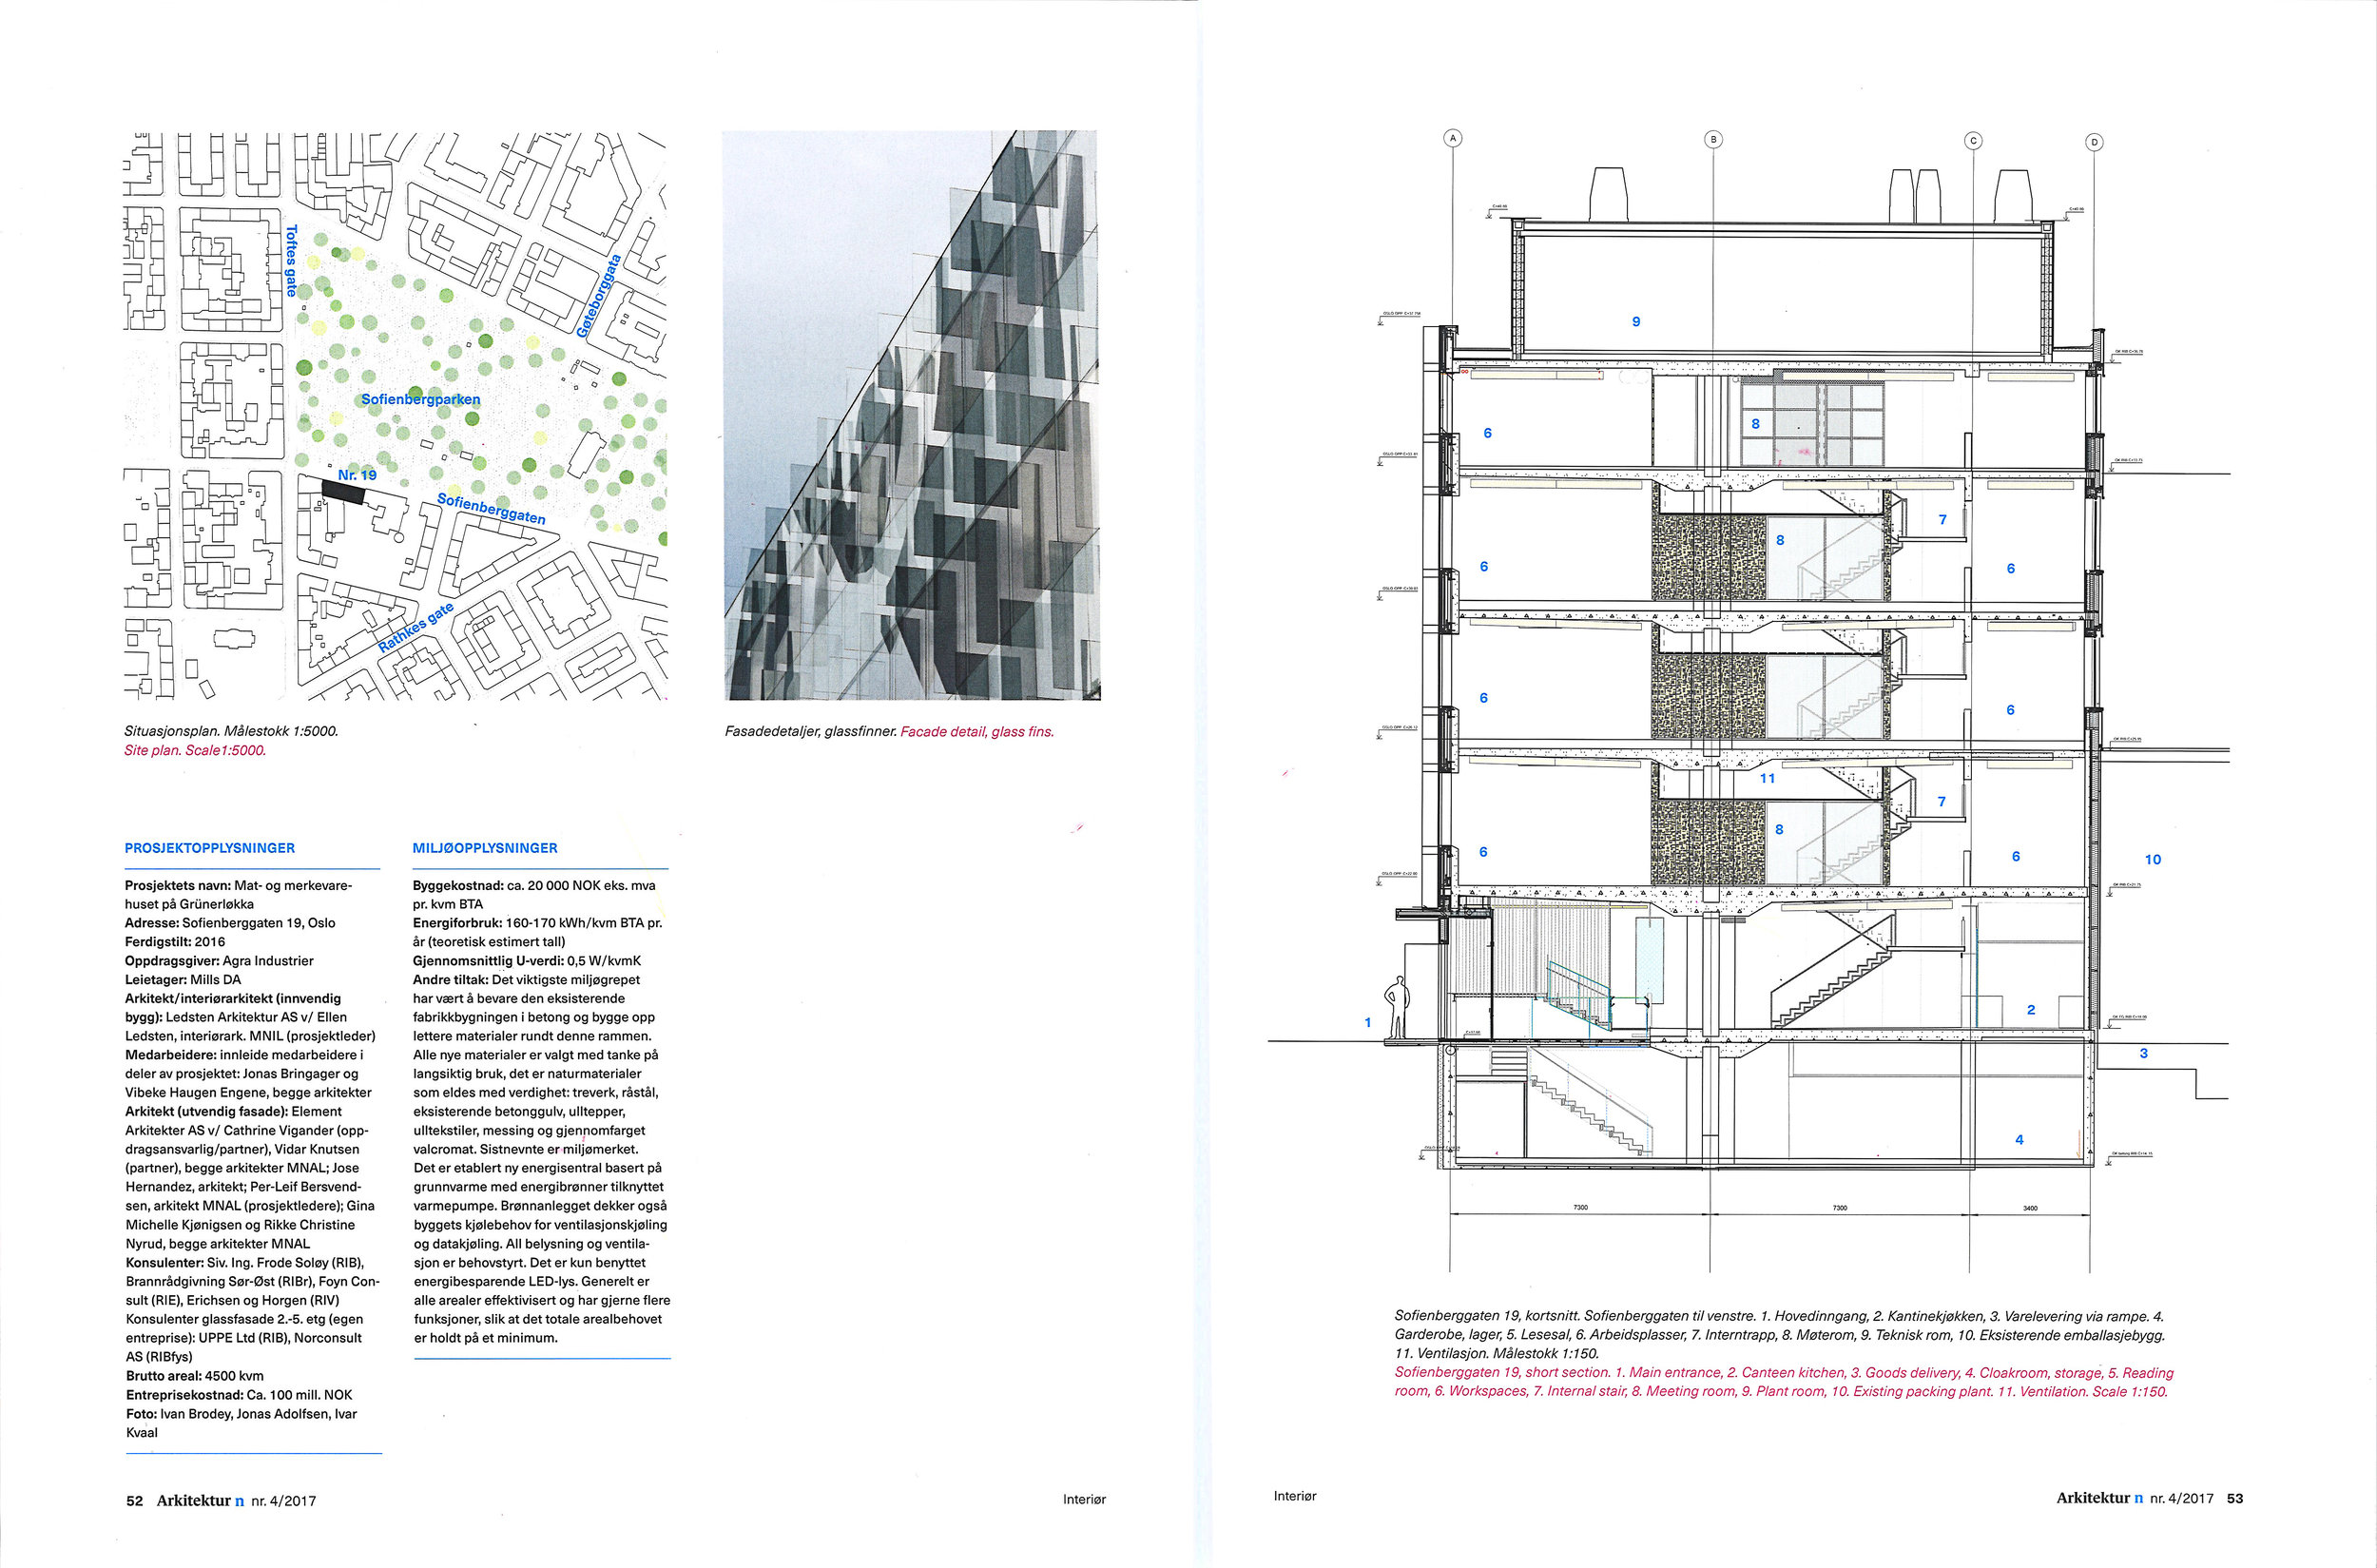
Task: Select the line "Ferdigstilt: 2016"
Action: [x=175, y=942]
